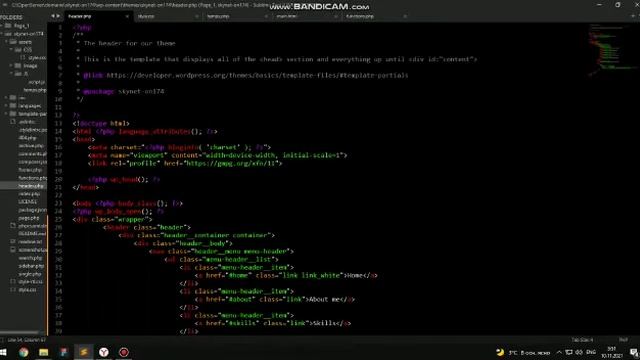Open File Explorer from the taskbar
The image size is (640, 360).
click(44, 352)
